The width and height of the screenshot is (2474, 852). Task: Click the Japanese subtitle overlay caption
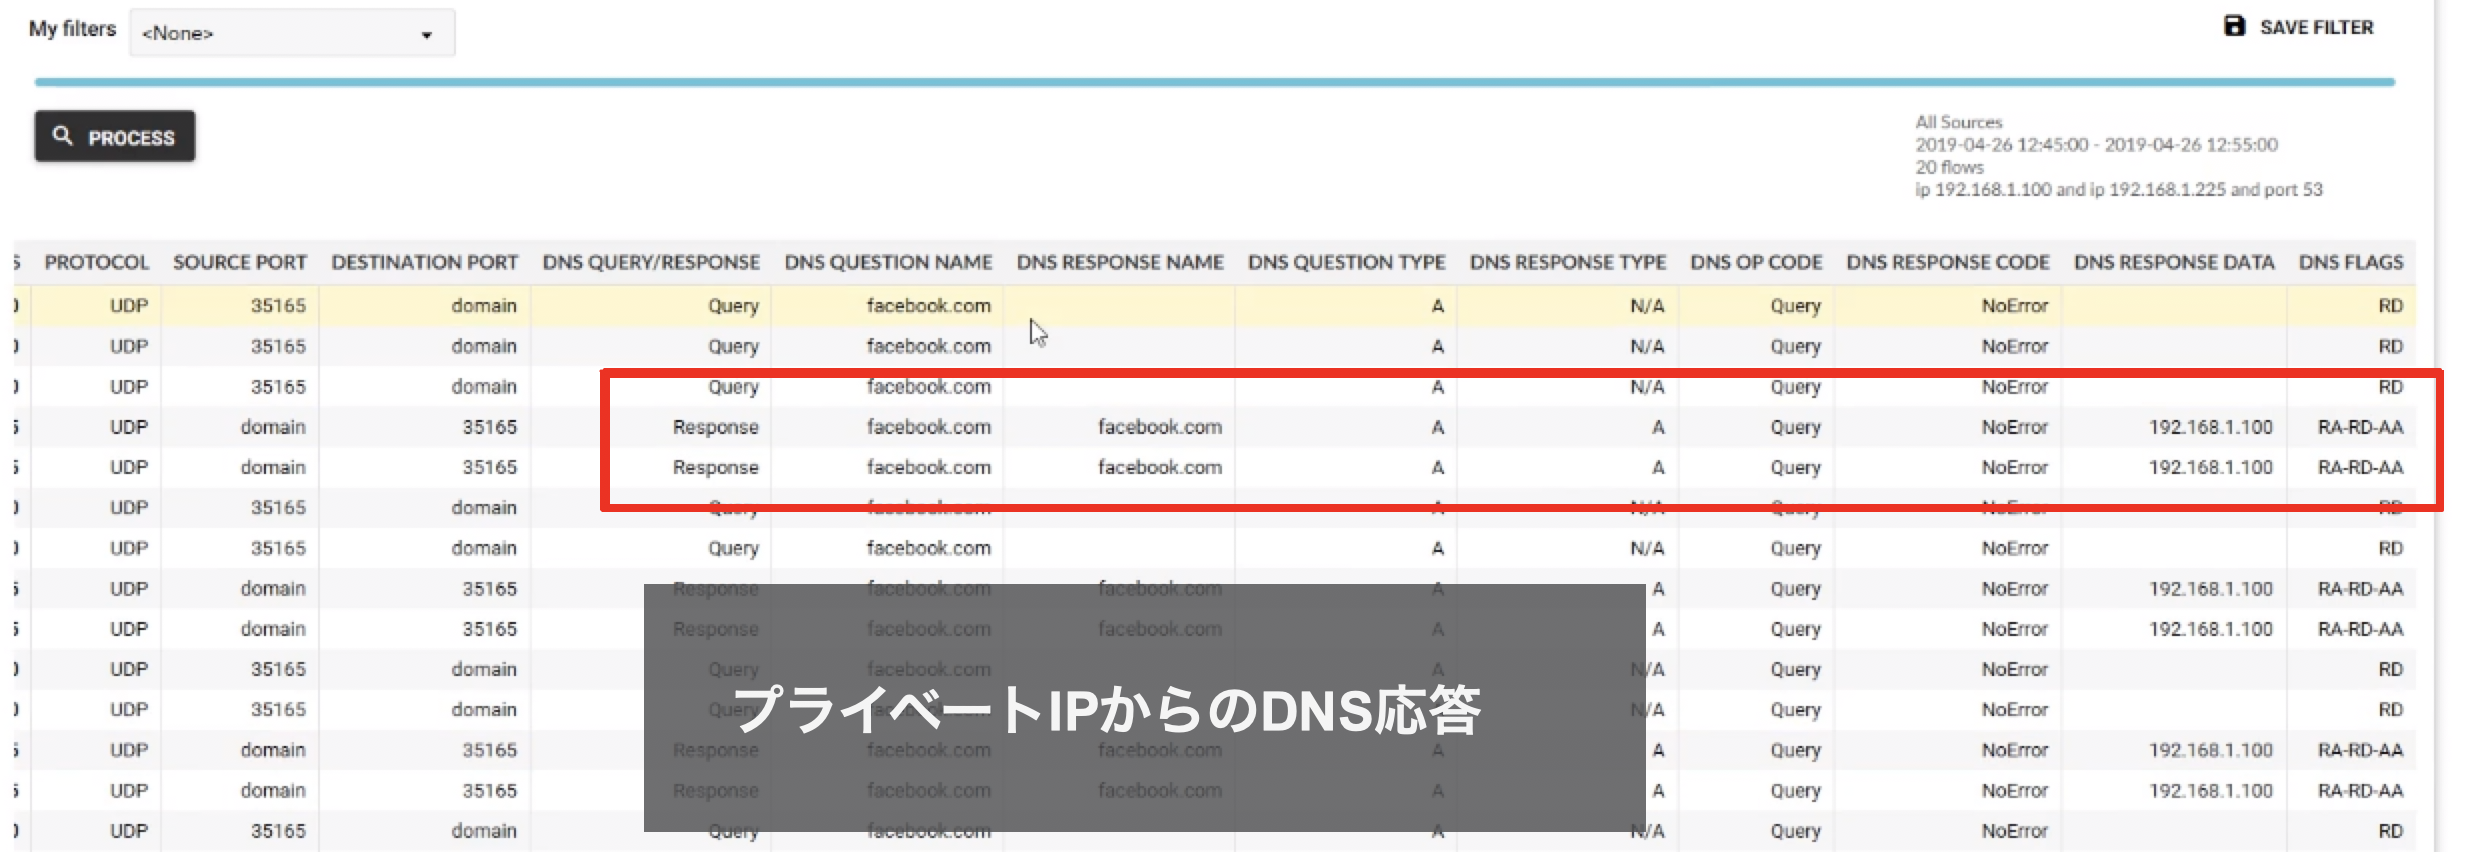click(1105, 710)
